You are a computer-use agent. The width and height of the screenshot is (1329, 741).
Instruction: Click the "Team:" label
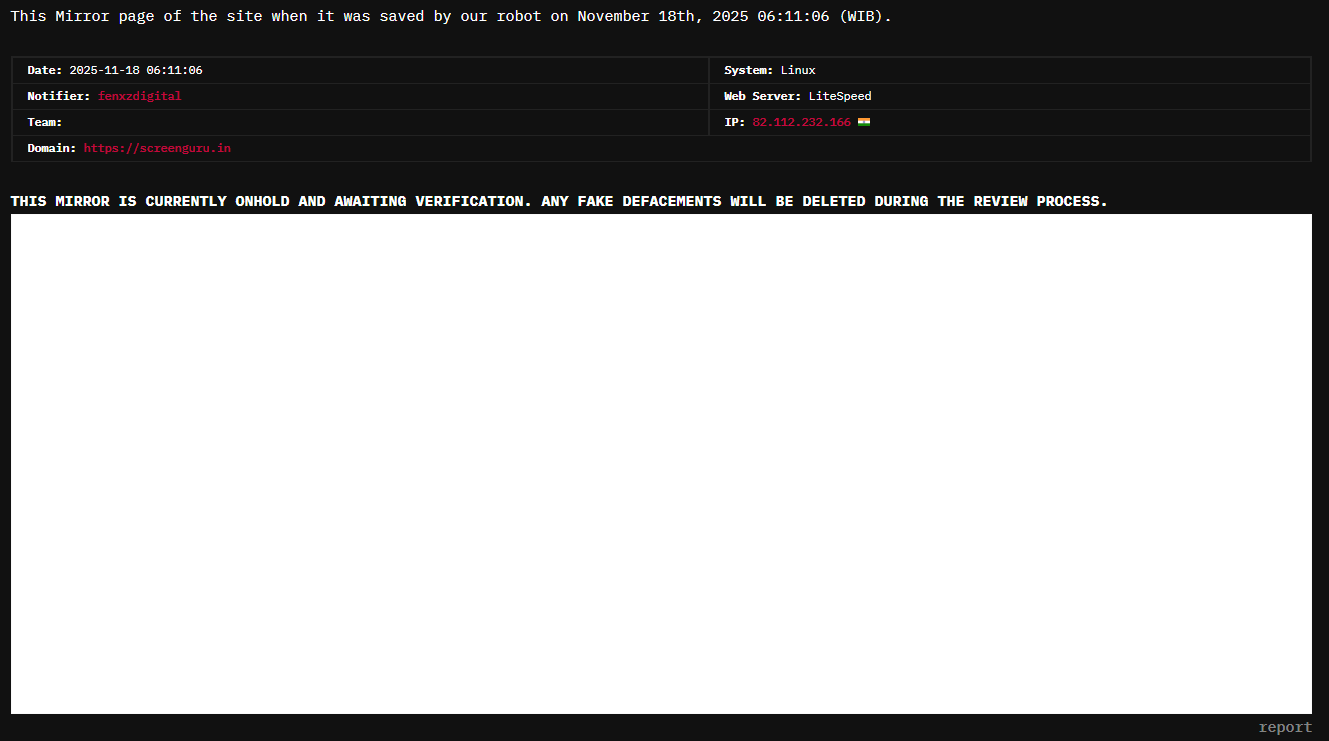44,122
